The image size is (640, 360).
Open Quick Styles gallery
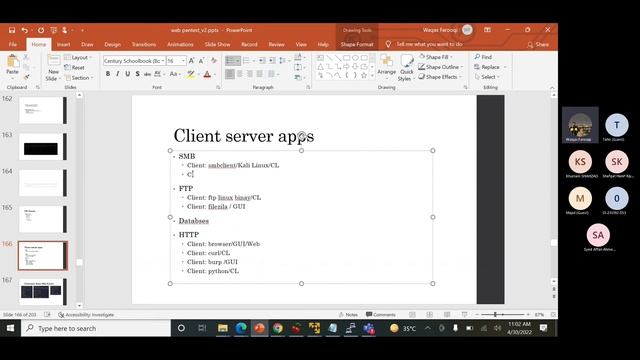(406, 68)
